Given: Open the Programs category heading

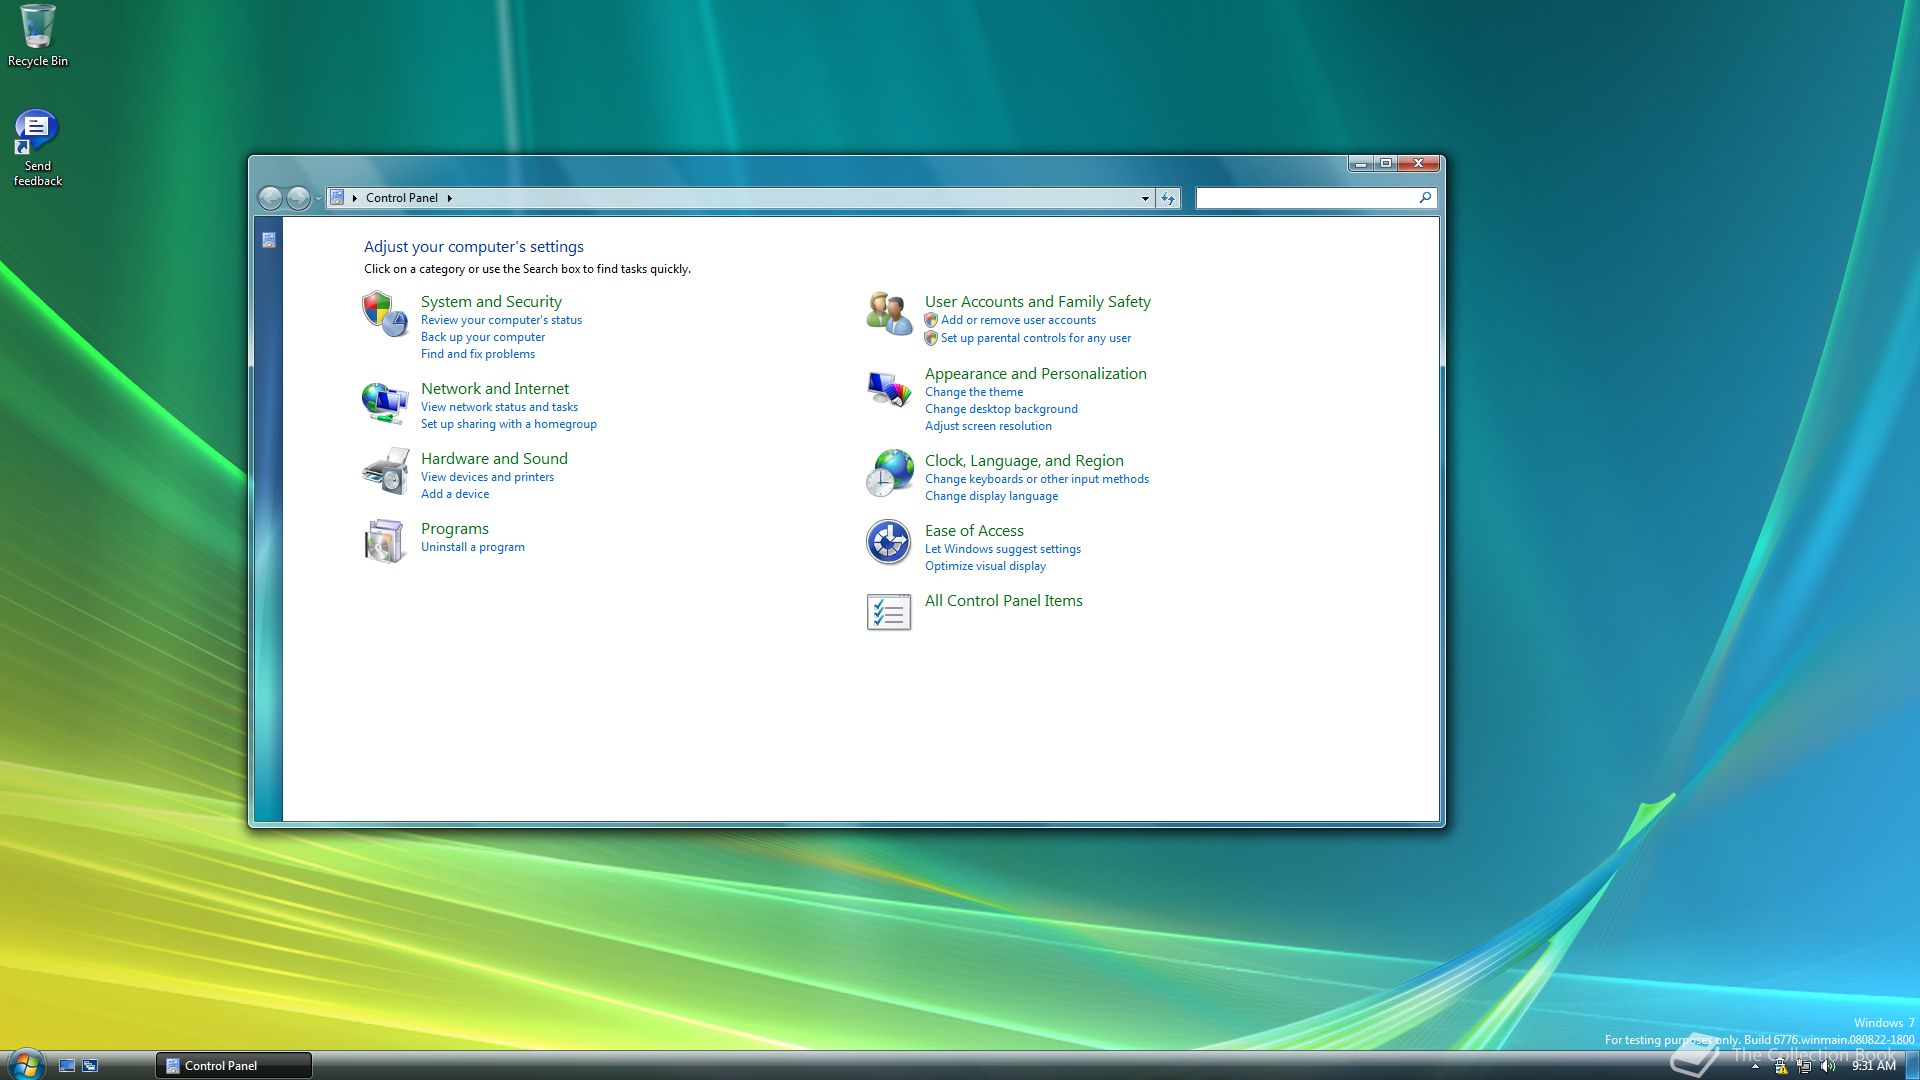Looking at the screenshot, I should tap(455, 528).
